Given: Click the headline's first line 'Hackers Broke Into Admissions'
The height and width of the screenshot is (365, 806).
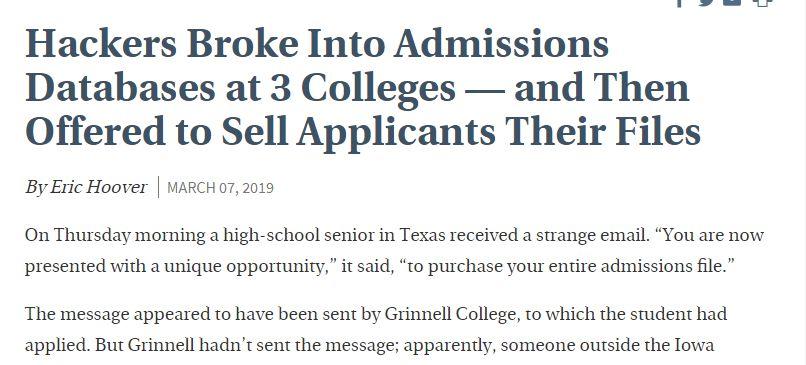Looking at the screenshot, I should point(317,43).
